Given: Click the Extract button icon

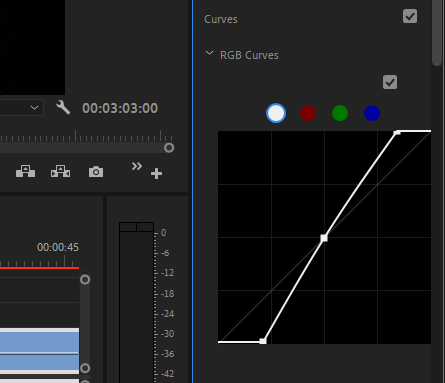Looking at the screenshot, I should pos(60,171).
